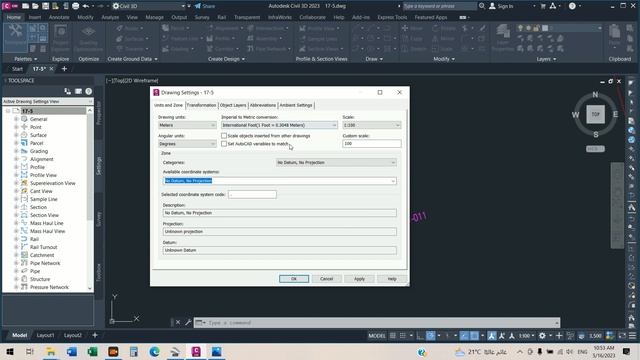The width and height of the screenshot is (640, 360).
Task: Switch to Layout1 tab
Action: [x=45, y=335]
